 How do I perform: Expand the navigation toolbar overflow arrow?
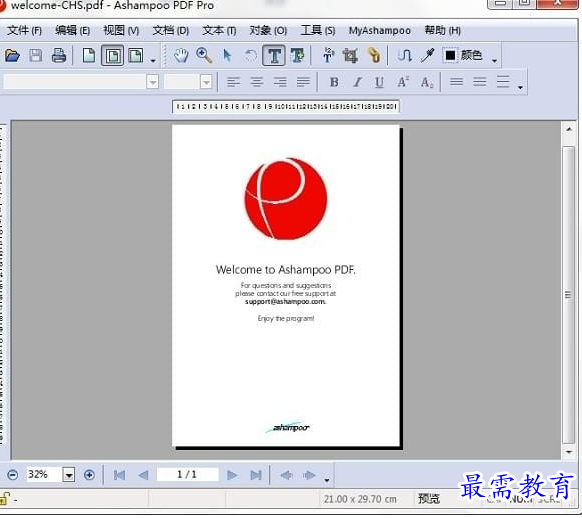(327, 480)
